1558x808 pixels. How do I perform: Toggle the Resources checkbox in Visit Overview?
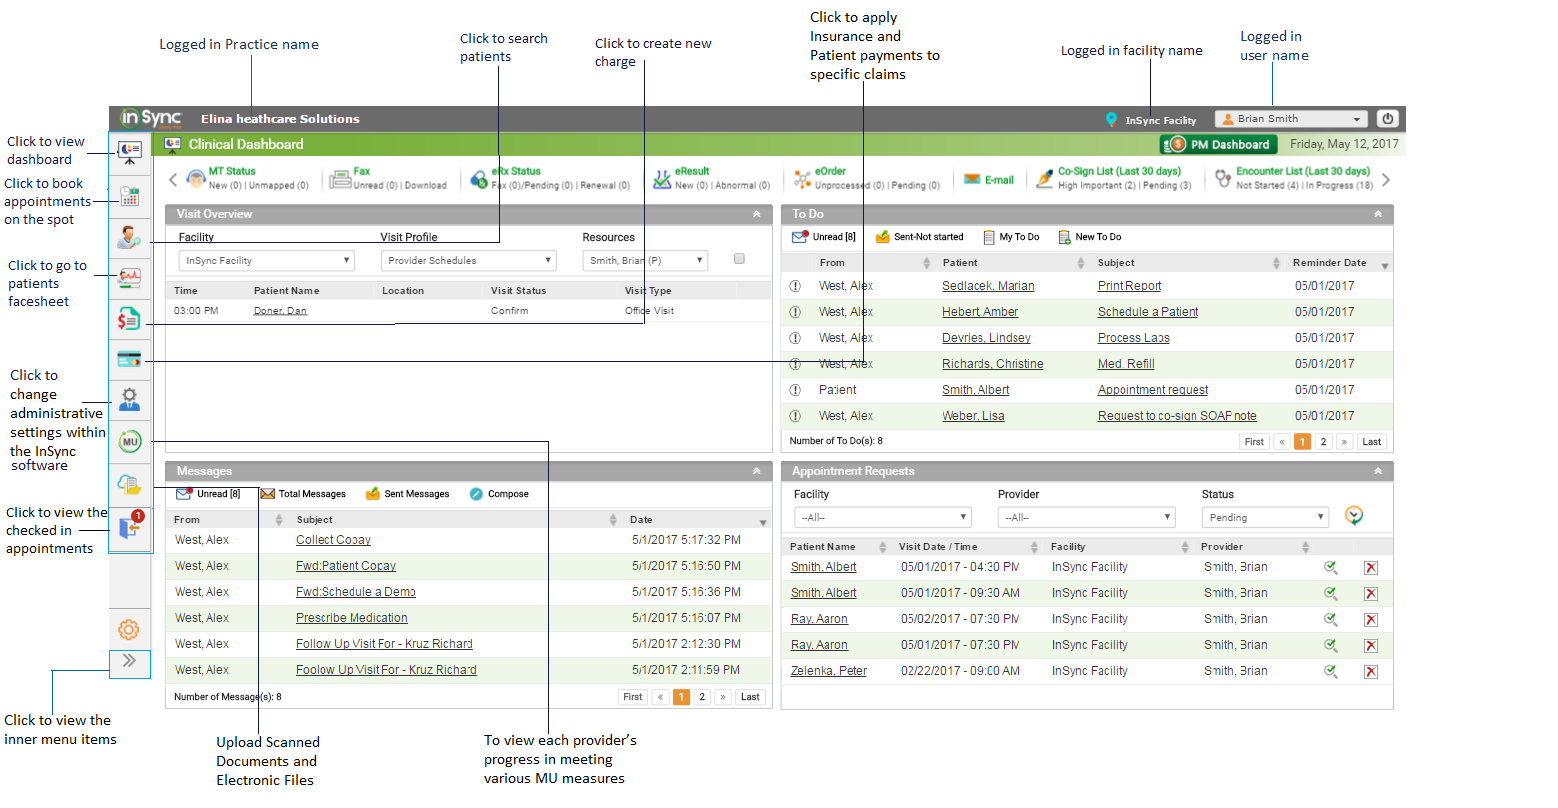(739, 259)
